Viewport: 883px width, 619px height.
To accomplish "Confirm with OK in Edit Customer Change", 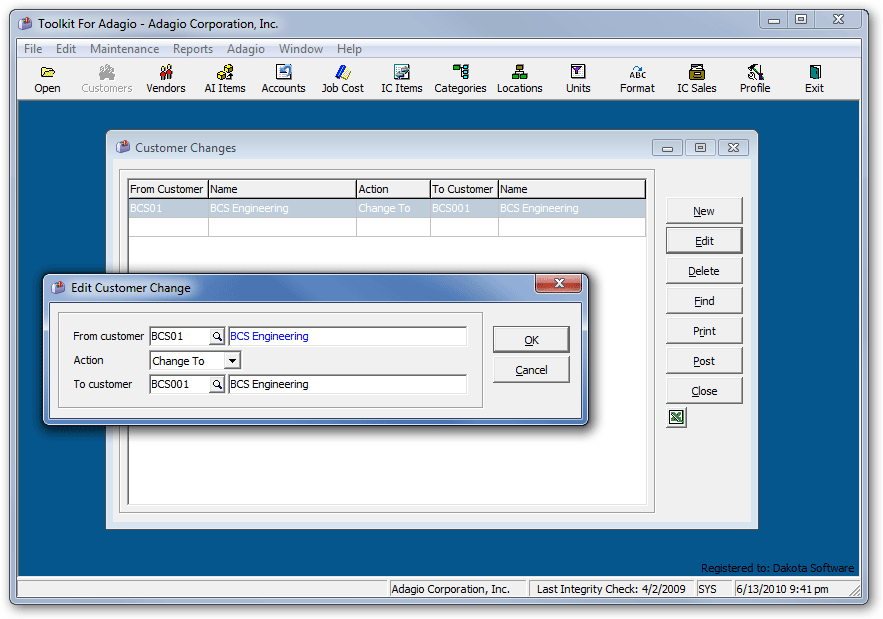I will 531,340.
